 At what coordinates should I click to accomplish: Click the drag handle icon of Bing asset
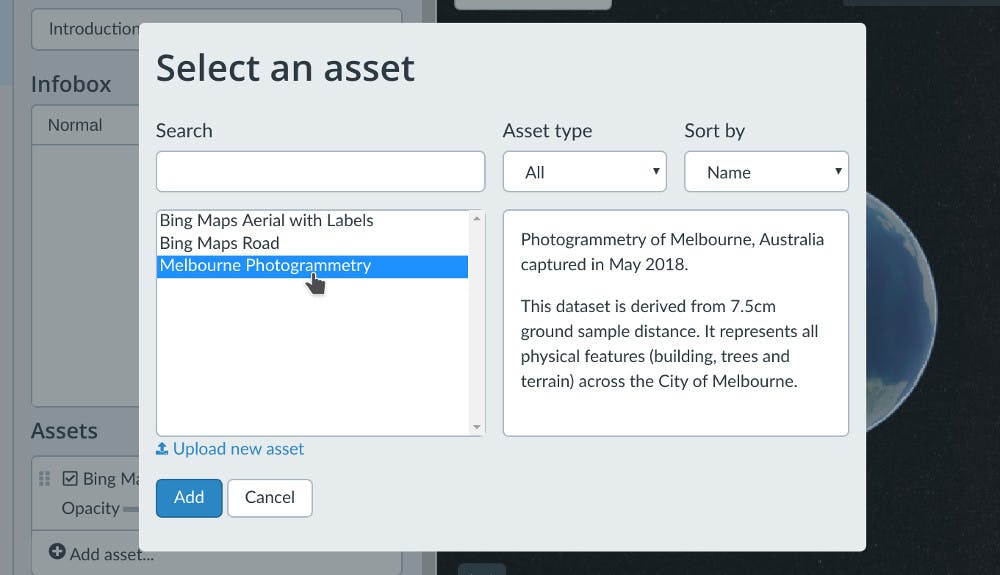tap(44, 479)
